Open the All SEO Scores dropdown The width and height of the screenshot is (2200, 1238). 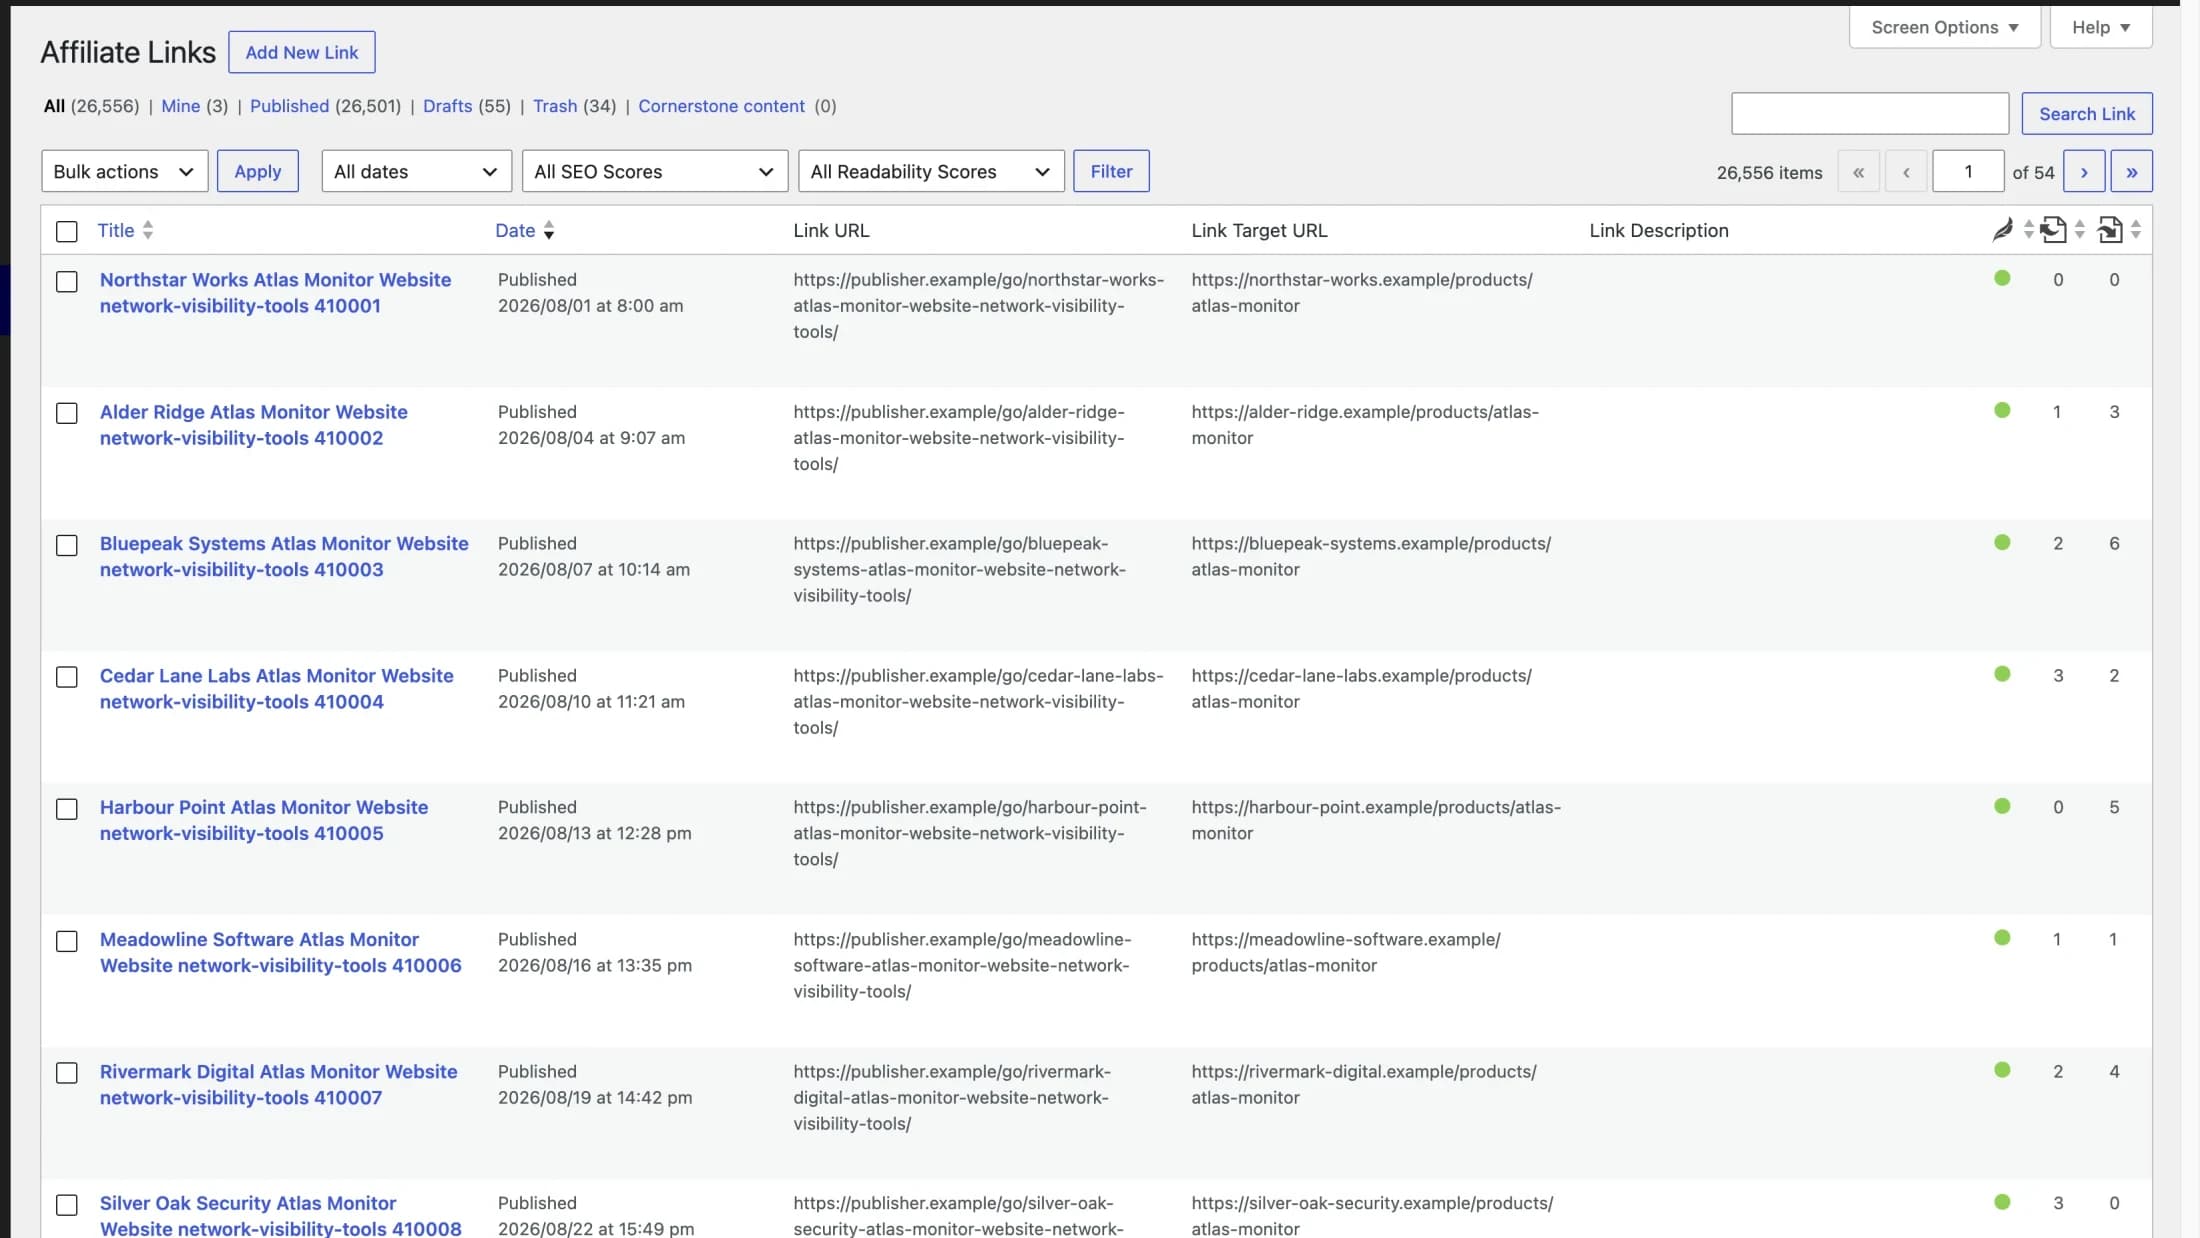coord(654,171)
